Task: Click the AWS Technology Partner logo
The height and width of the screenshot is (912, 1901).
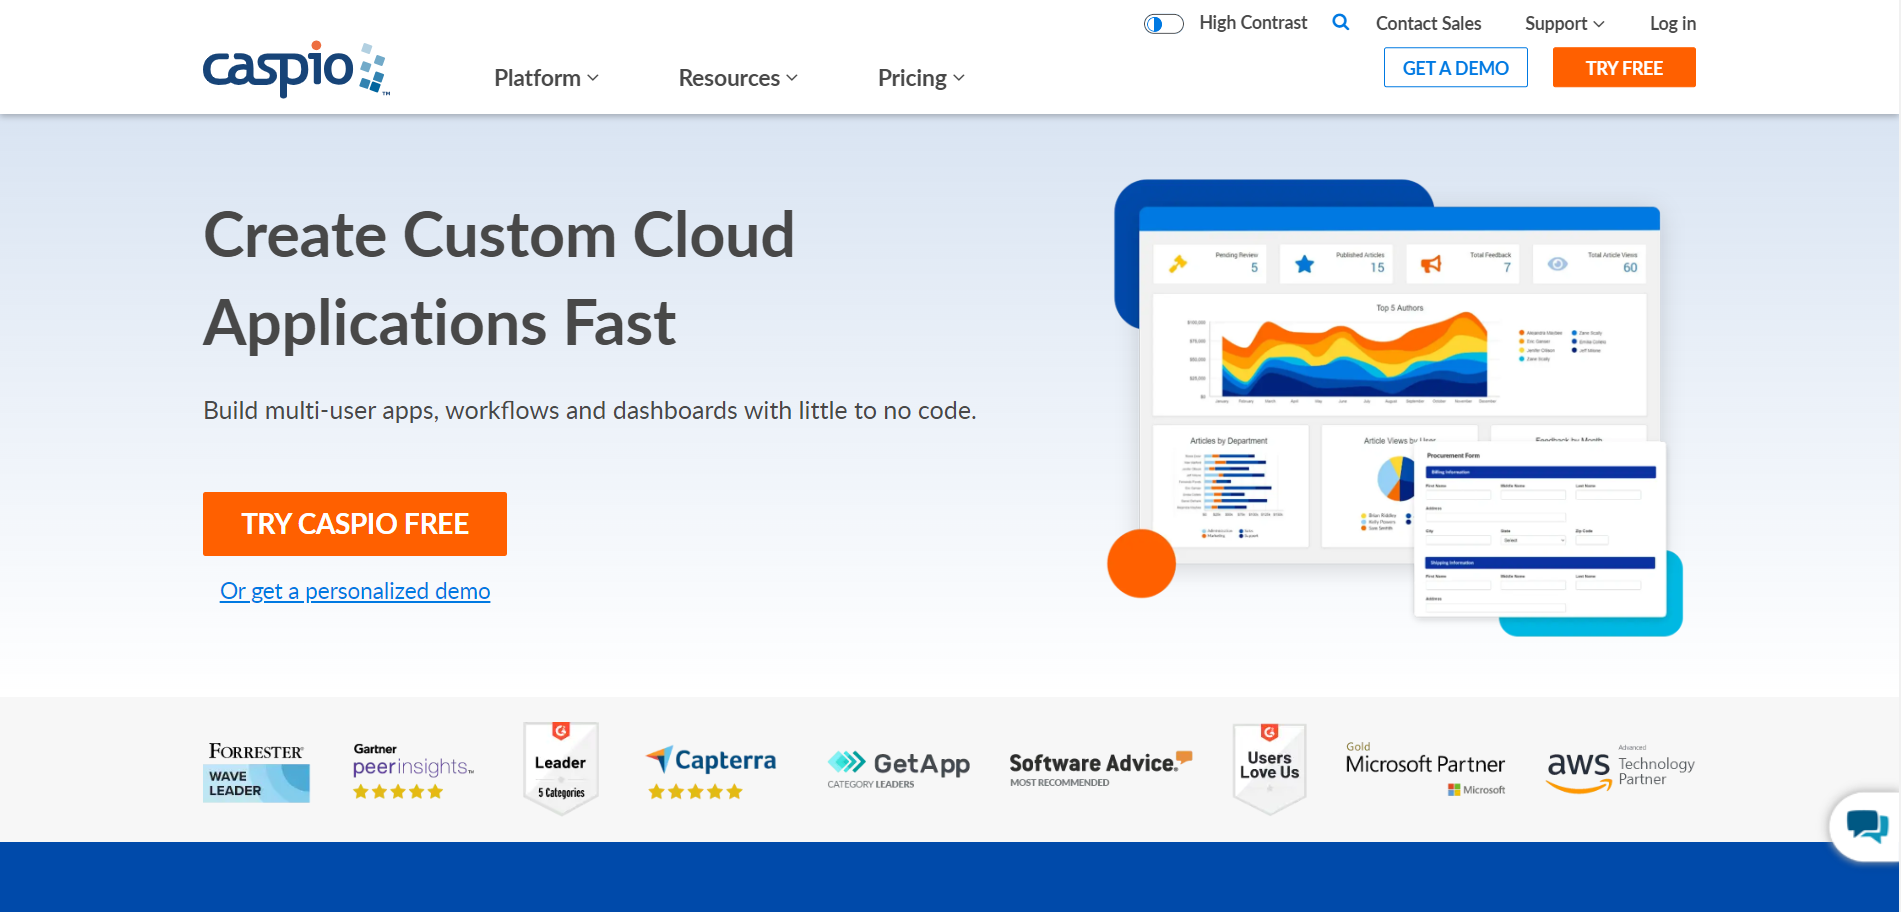Action: pyautogui.click(x=1620, y=769)
